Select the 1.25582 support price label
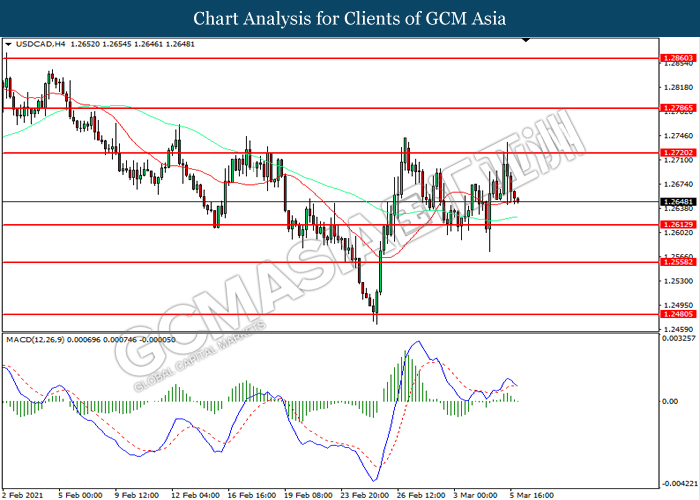The width and height of the screenshot is (700, 500). [x=678, y=262]
